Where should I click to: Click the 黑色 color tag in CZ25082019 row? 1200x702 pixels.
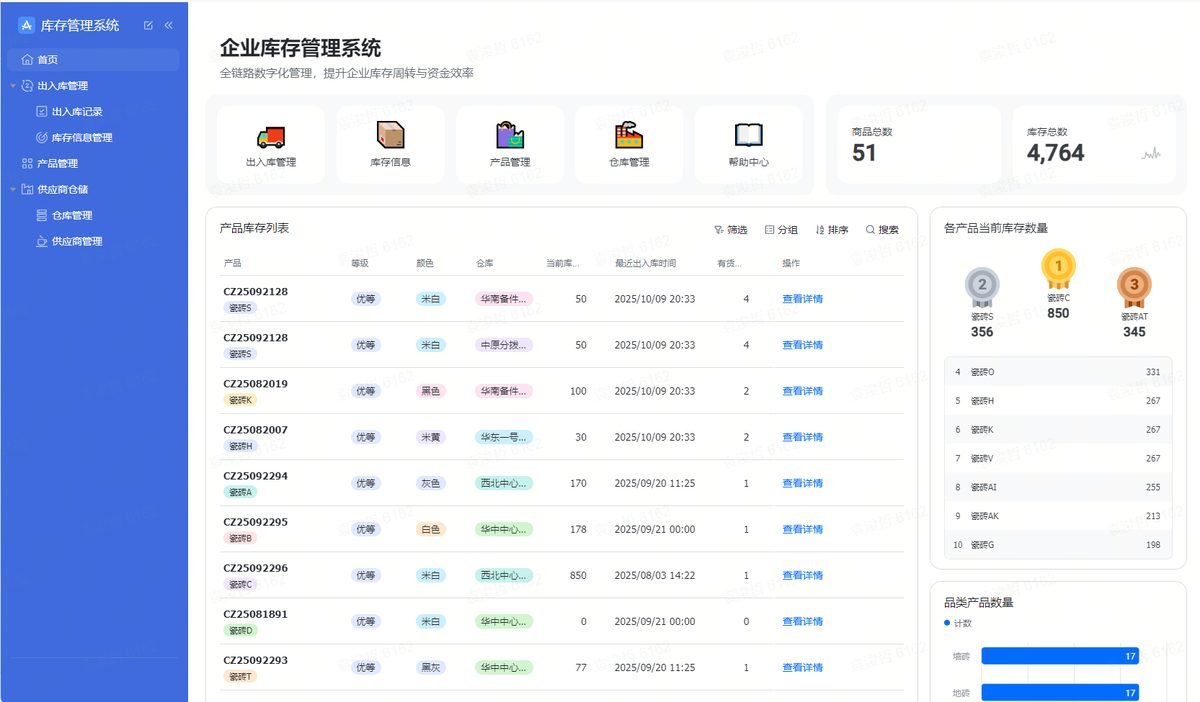tap(431, 391)
